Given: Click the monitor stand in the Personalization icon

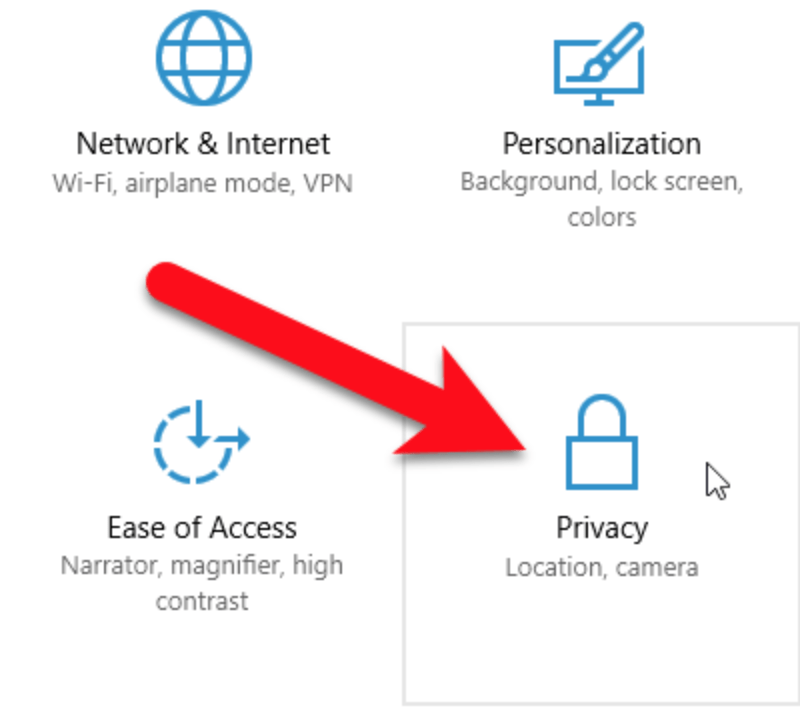Looking at the screenshot, I should [598, 100].
